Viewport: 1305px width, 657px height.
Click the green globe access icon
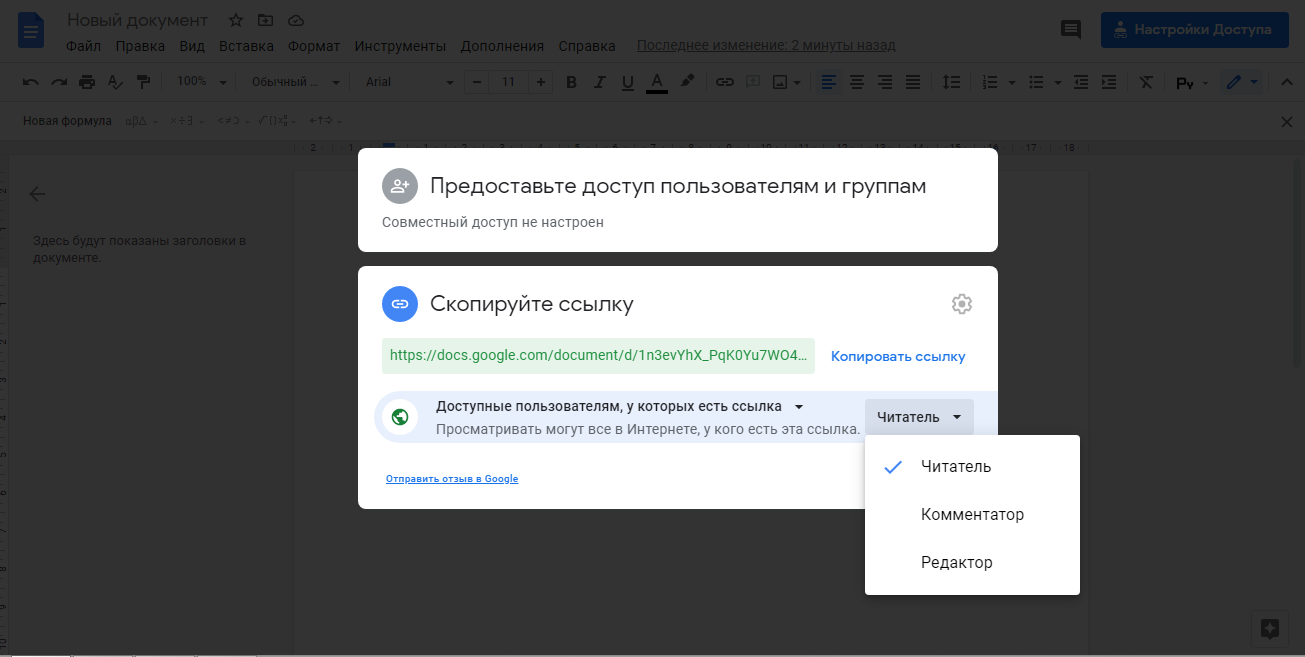click(x=400, y=417)
